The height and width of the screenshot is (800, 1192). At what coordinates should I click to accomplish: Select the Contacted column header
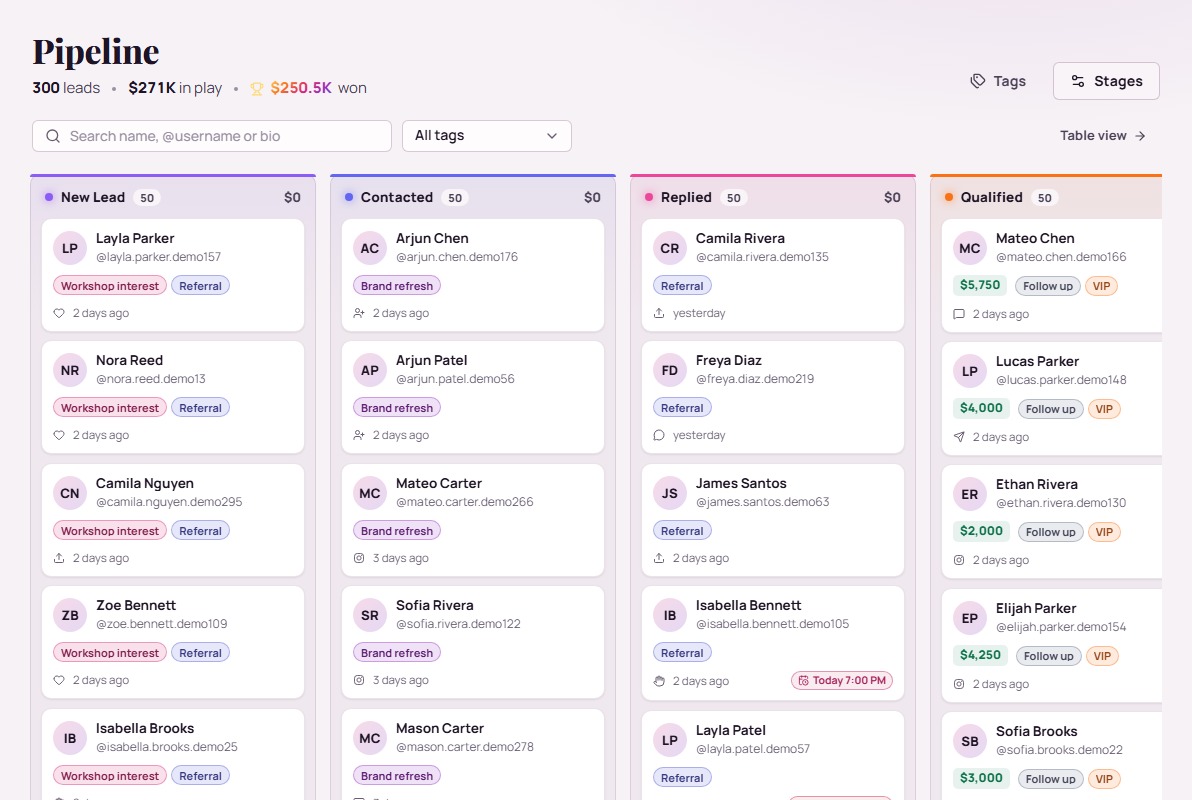(473, 197)
